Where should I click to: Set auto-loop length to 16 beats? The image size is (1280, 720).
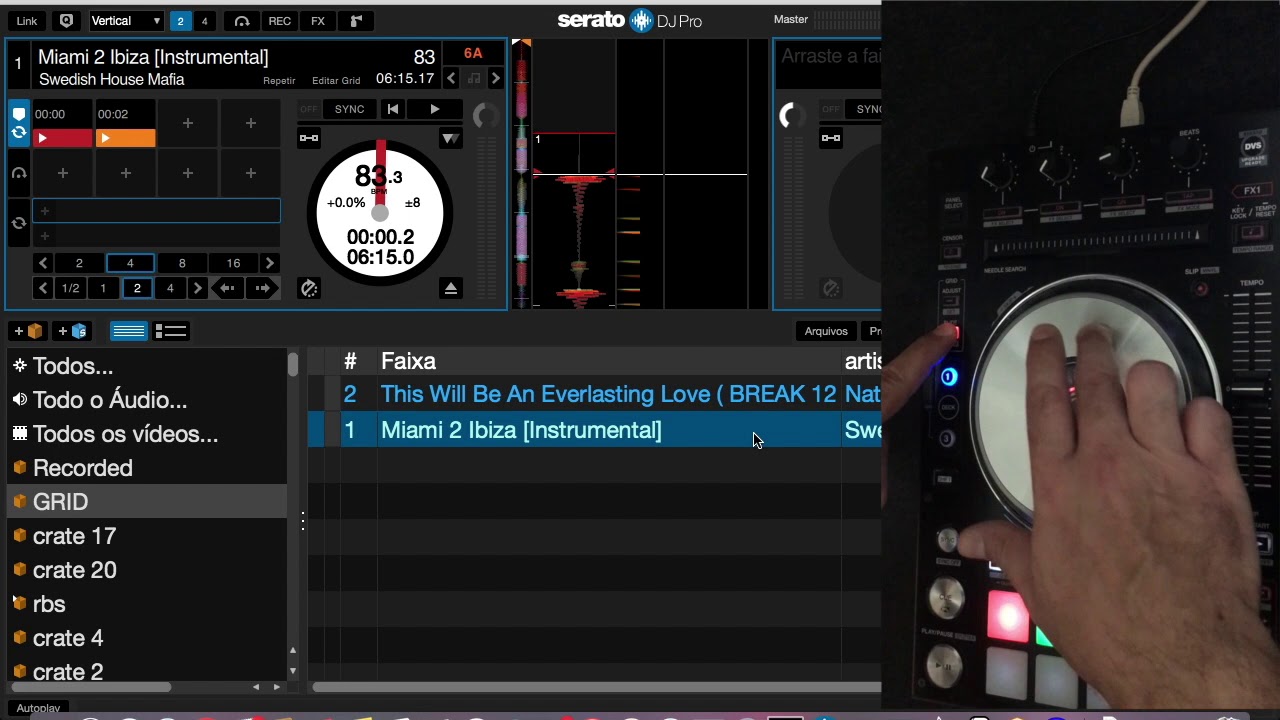coord(233,263)
